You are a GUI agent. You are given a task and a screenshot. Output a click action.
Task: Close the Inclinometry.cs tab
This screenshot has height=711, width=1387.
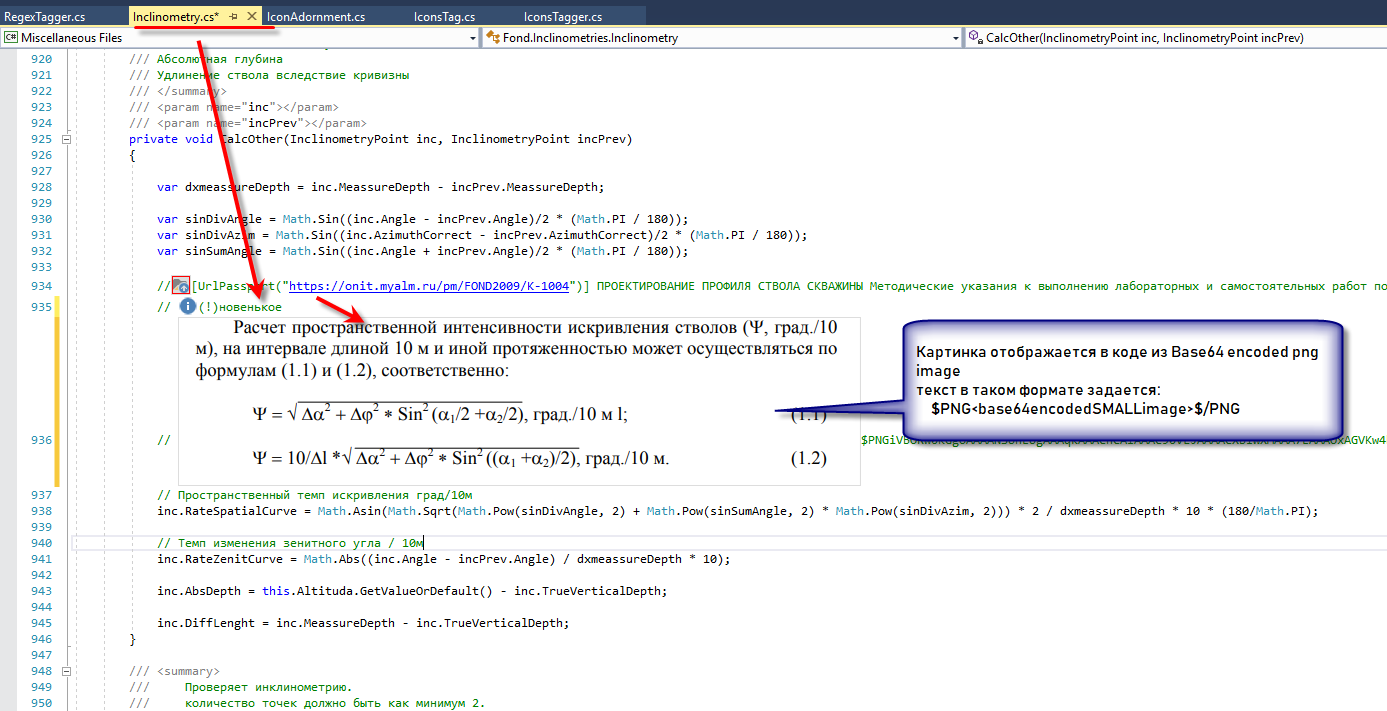[x=251, y=17]
